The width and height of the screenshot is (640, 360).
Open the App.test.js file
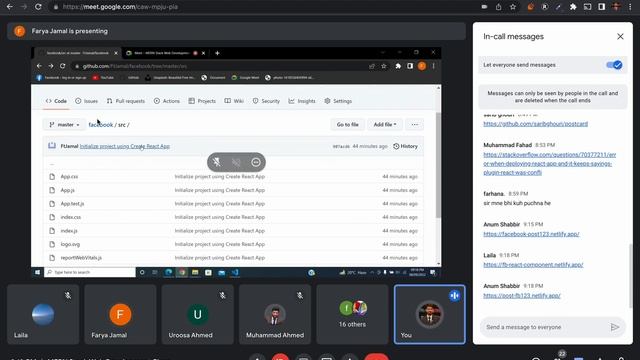(72, 203)
